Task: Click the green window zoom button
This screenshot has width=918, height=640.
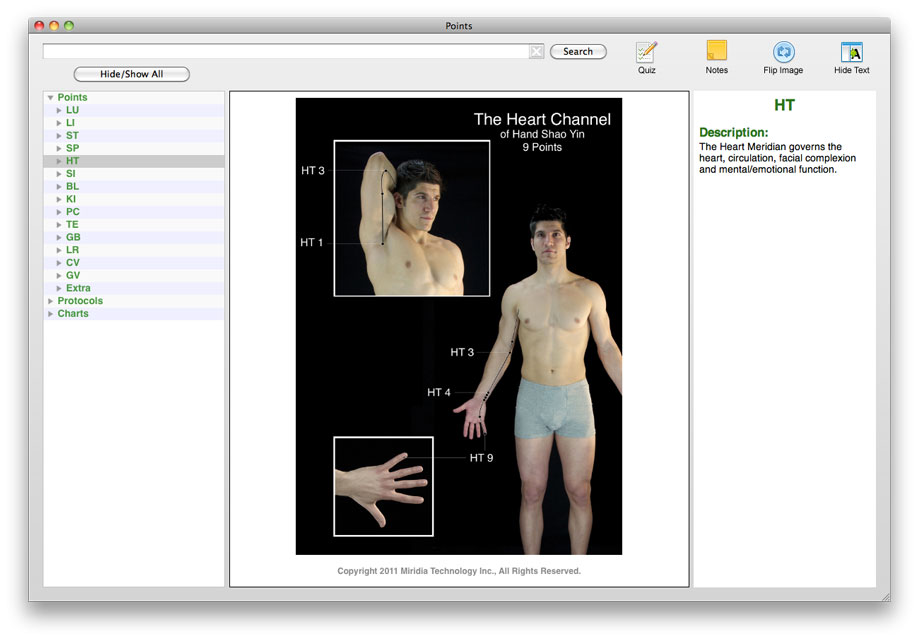Action: 69,26
